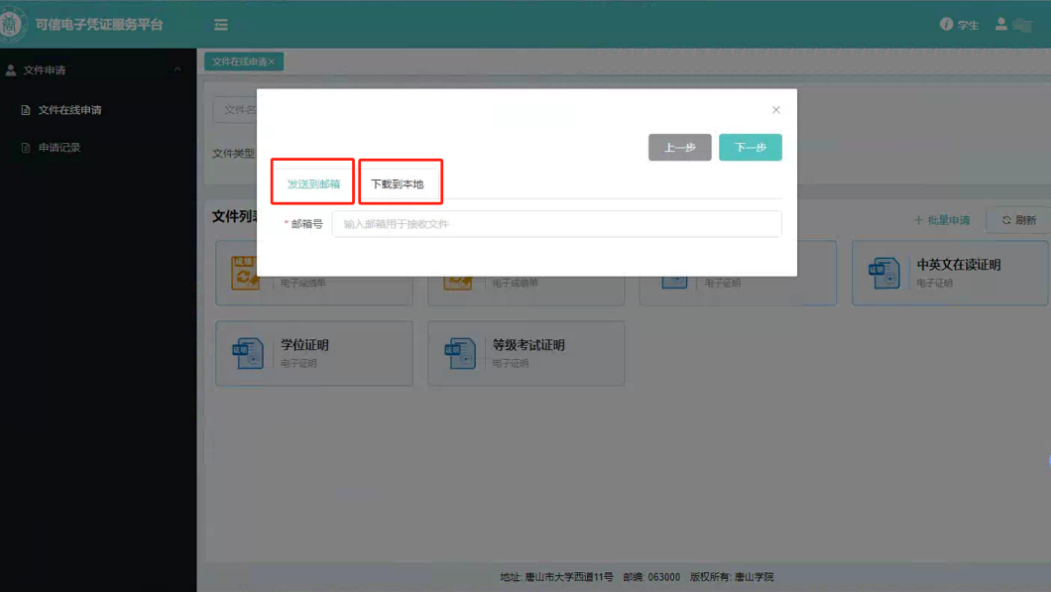Click the platform logo in top-left corner

[13, 24]
